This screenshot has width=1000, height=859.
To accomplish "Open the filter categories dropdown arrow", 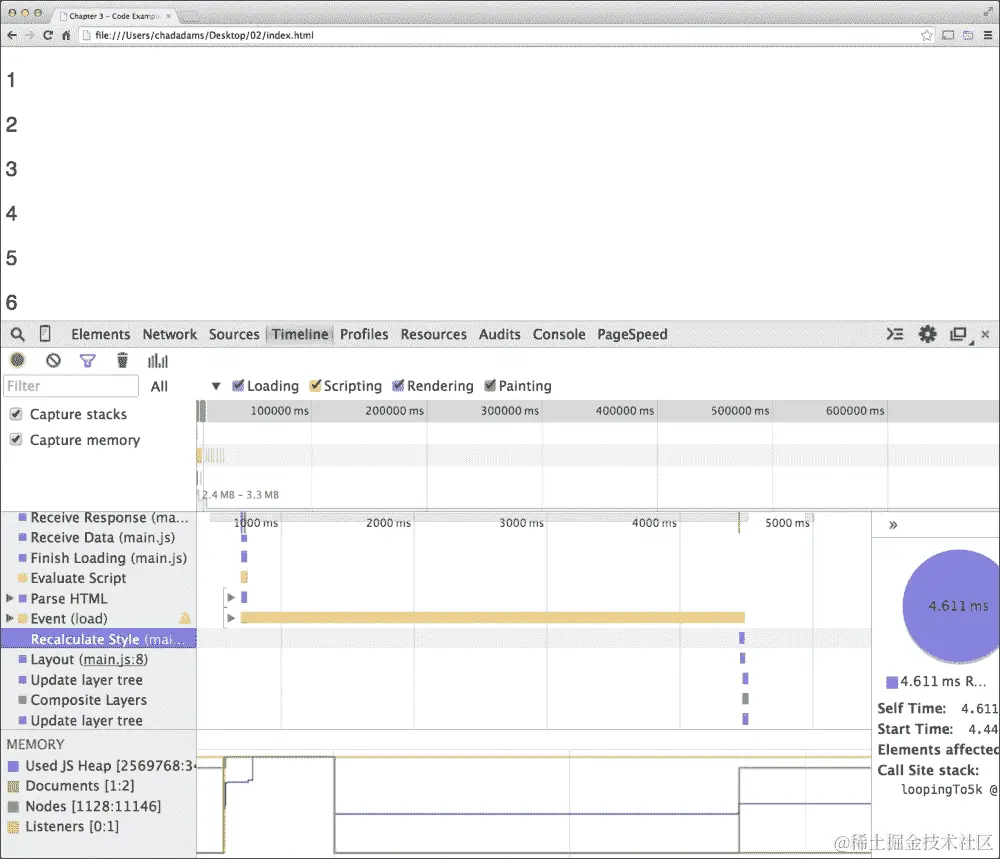I will tap(216, 386).
